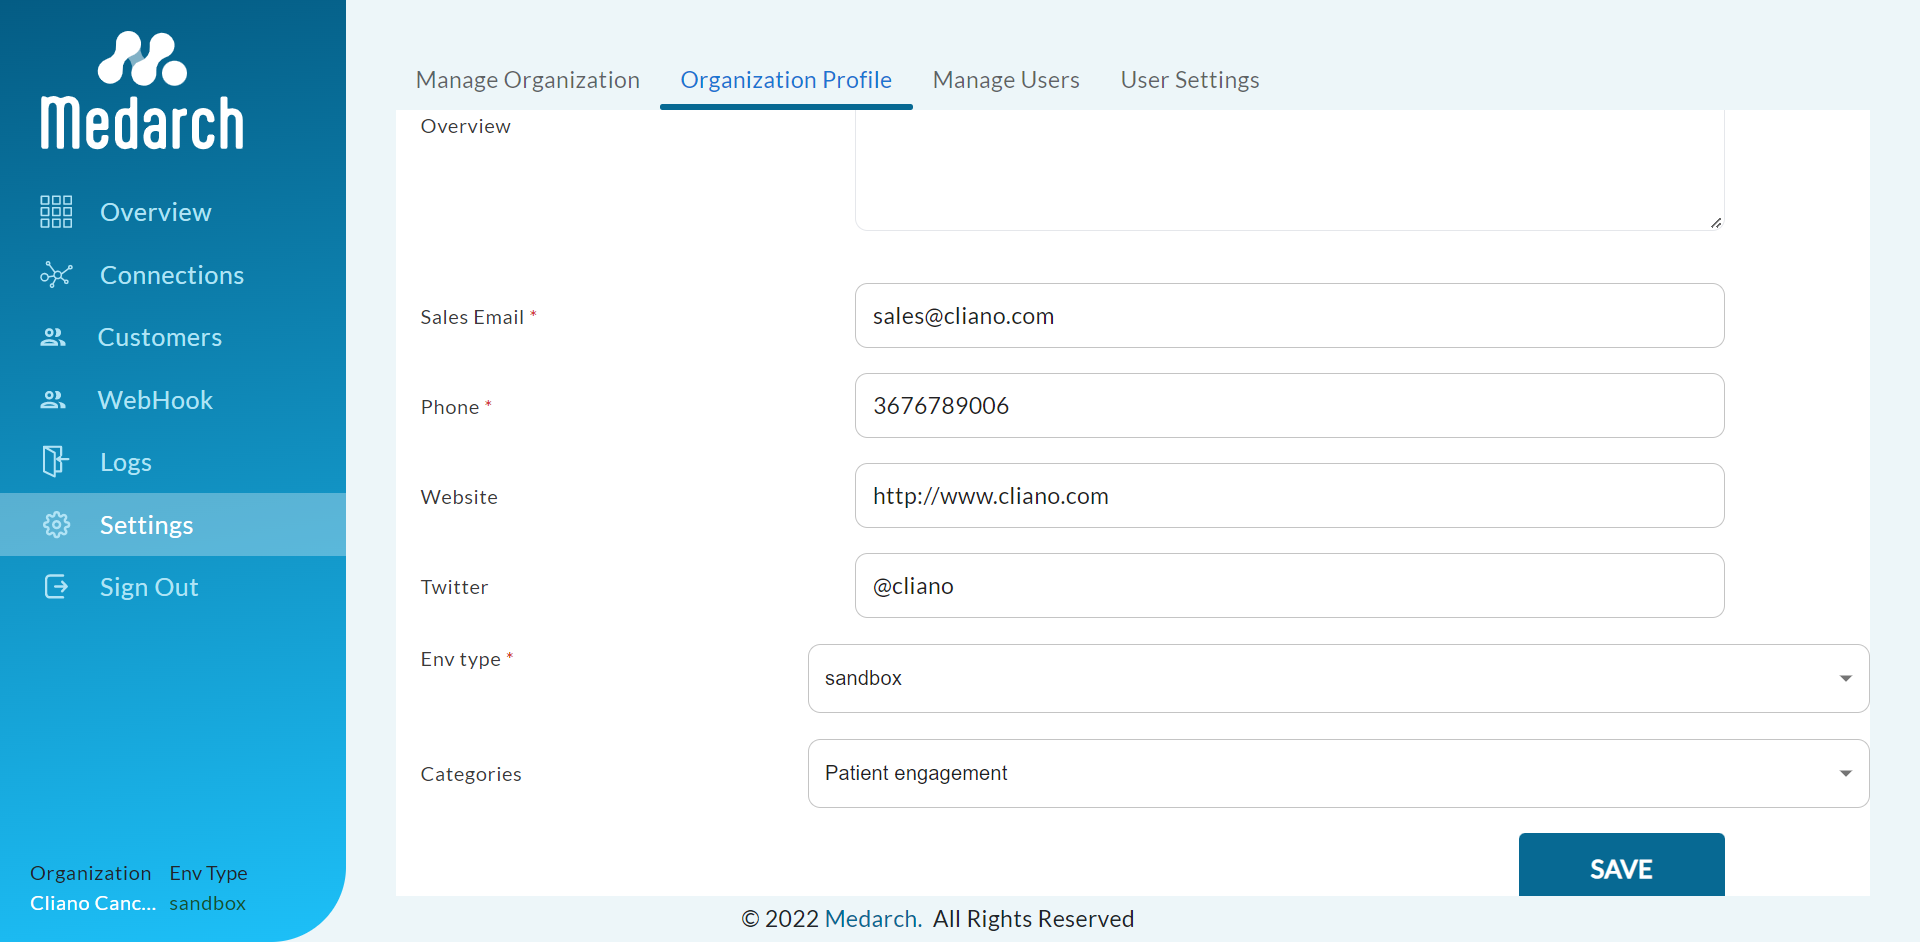The image size is (1920, 942).
Task: Click the Overview field label in form
Action: click(465, 126)
